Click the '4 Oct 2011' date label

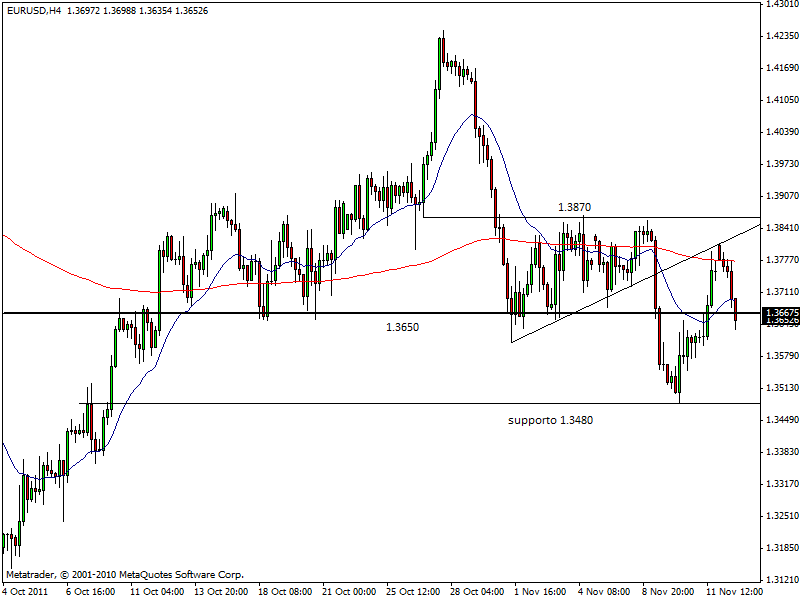[24, 591]
